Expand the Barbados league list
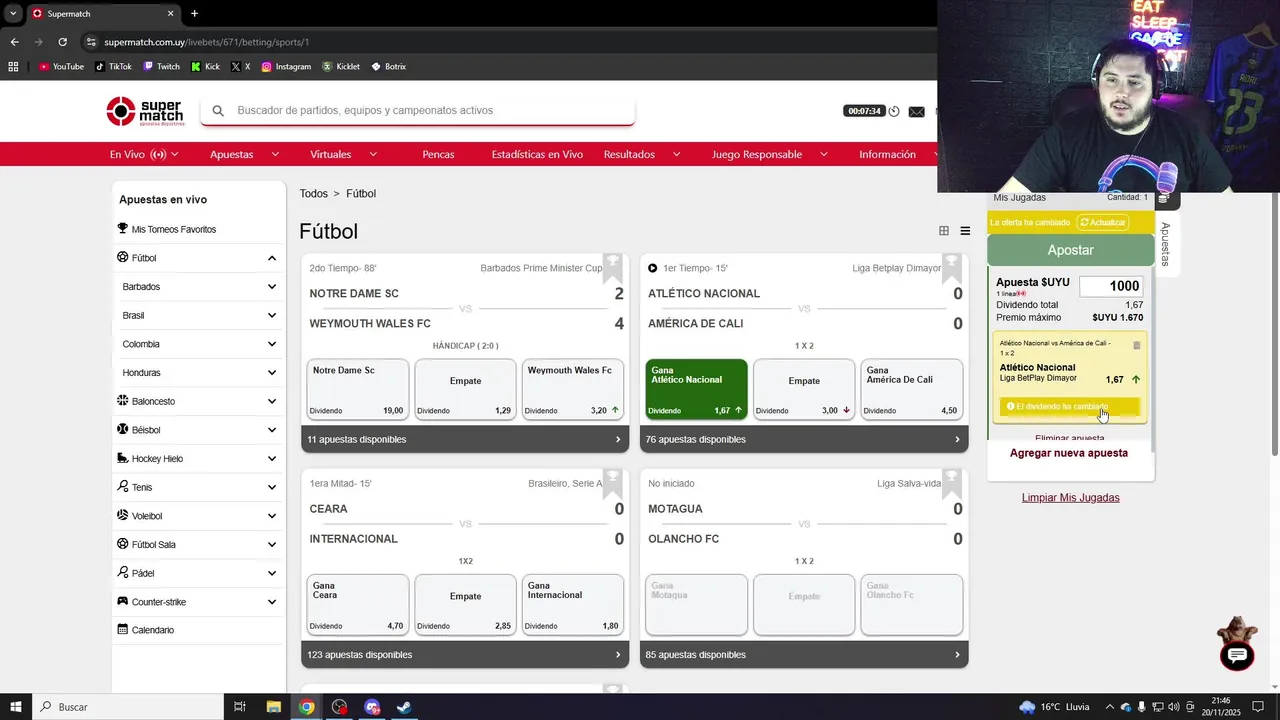 pos(272,287)
